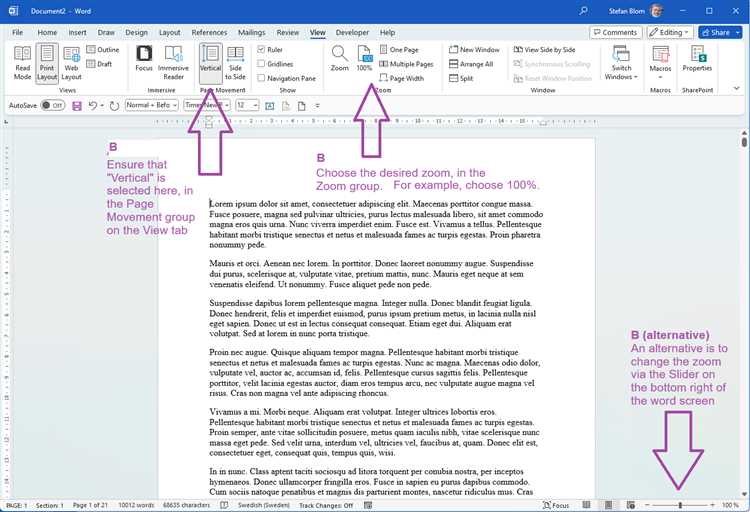Open Macros dropdown

[x=660, y=63]
